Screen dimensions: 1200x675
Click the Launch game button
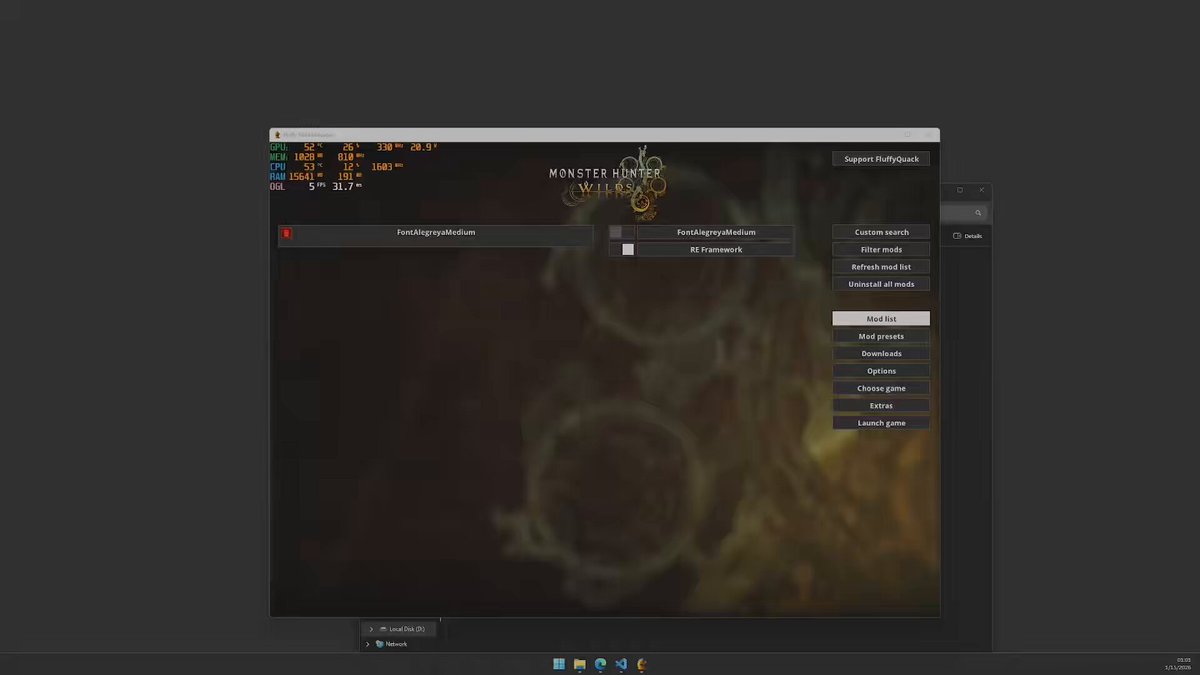click(x=881, y=423)
